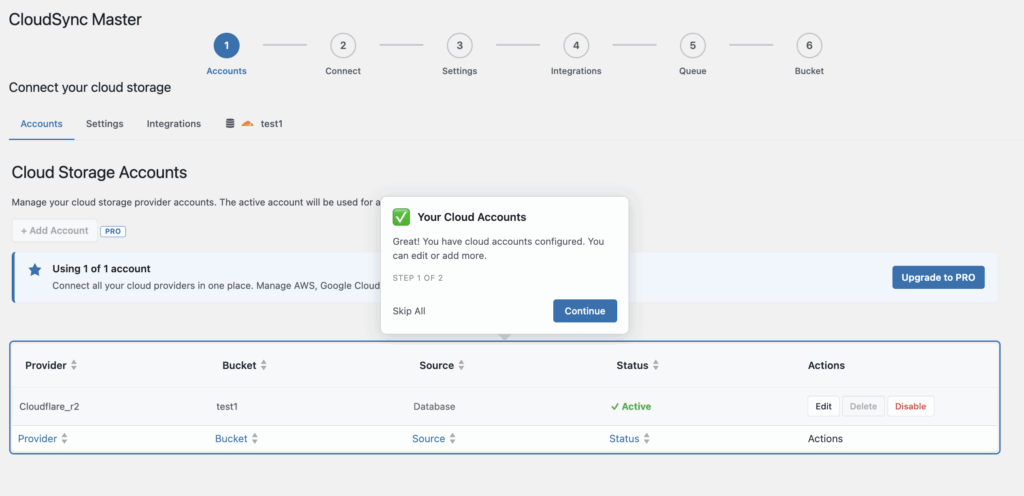Jump to step 3 Settings circle
The image size is (1024, 496).
tap(459, 45)
